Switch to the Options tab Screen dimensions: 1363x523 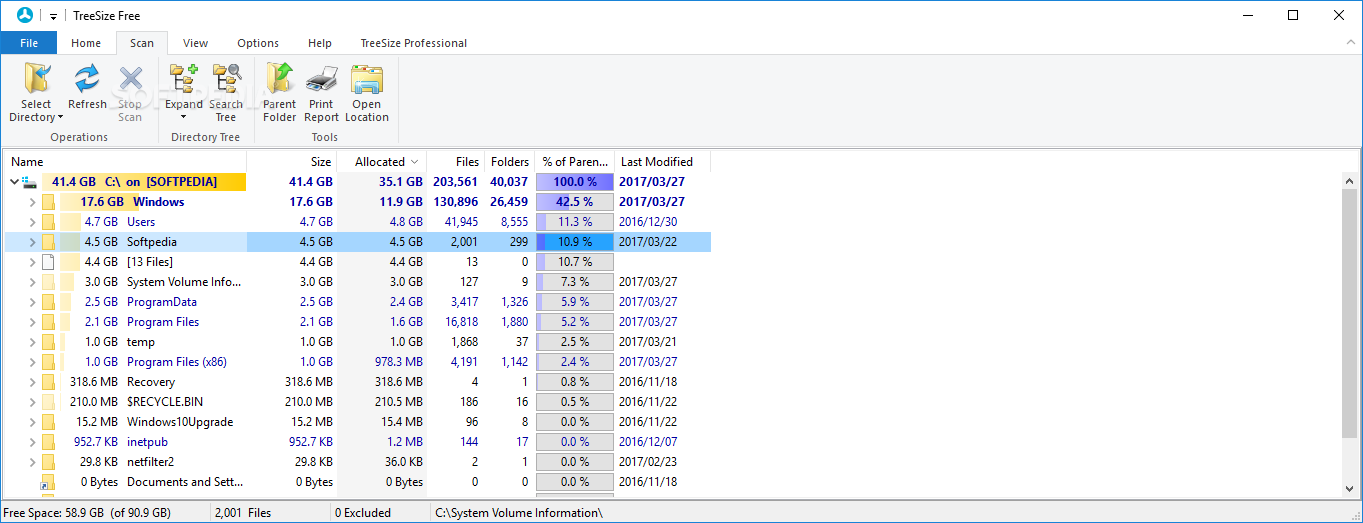[258, 43]
